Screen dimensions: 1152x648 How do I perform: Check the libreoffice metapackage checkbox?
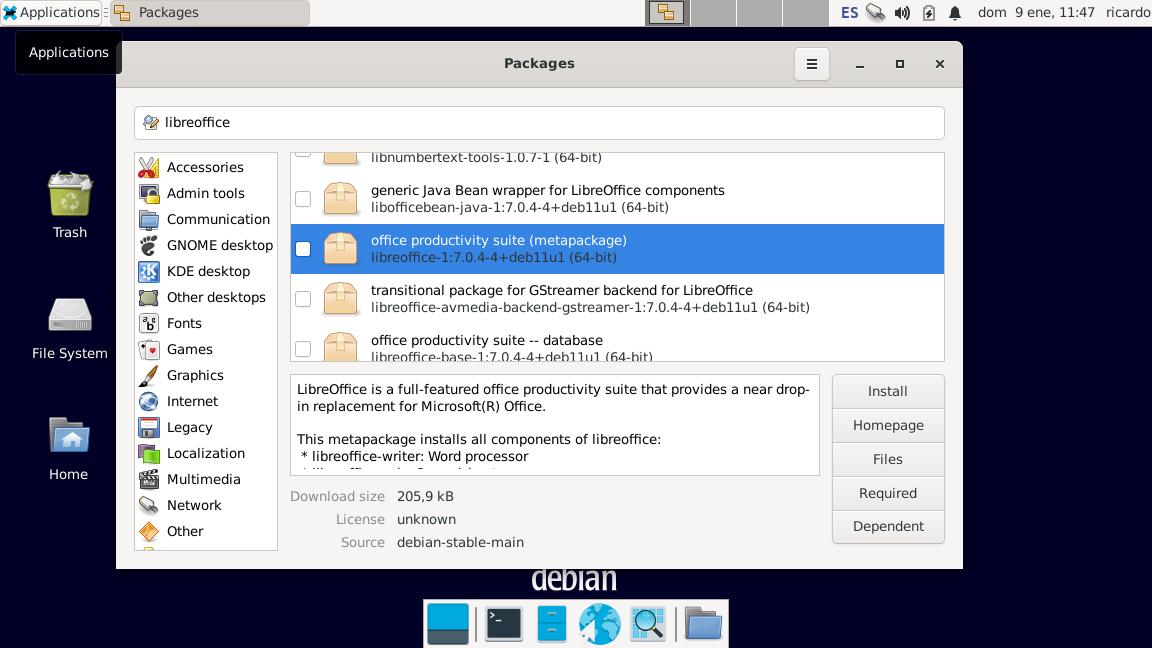(x=303, y=249)
